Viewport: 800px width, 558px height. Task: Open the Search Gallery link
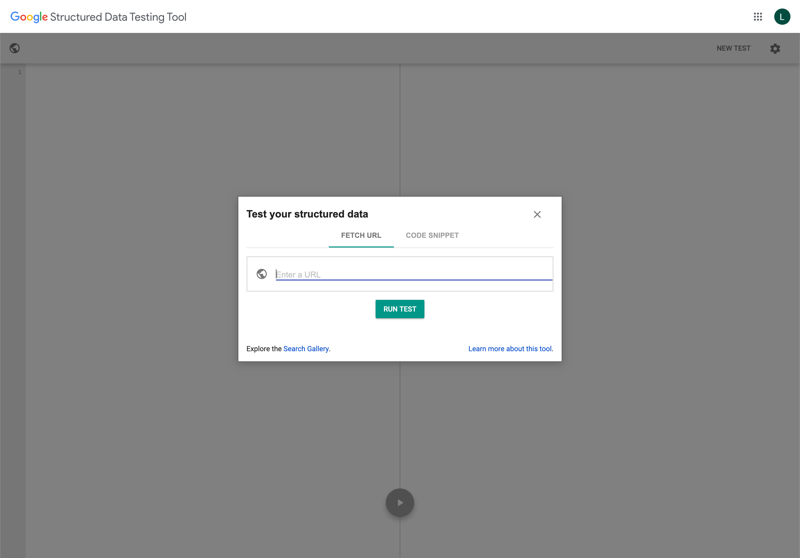coord(306,349)
